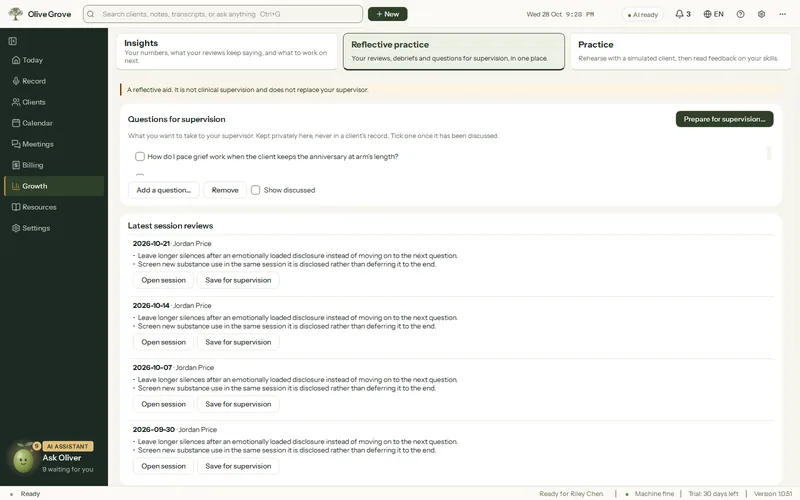Tick the grief work pacing question
This screenshot has height=500, width=800.
140,157
